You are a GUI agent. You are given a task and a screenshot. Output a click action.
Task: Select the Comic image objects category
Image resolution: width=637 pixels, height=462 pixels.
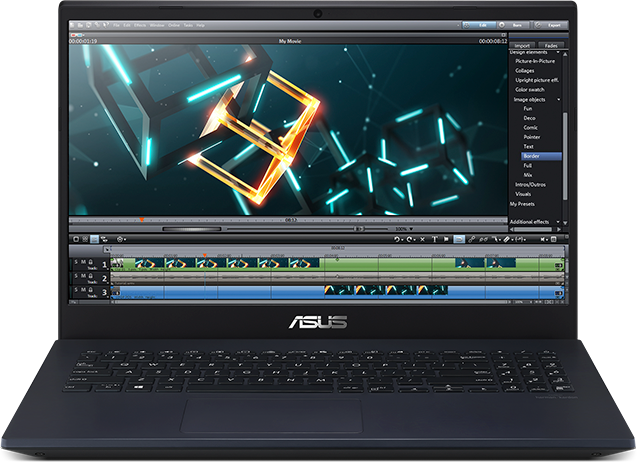point(530,128)
